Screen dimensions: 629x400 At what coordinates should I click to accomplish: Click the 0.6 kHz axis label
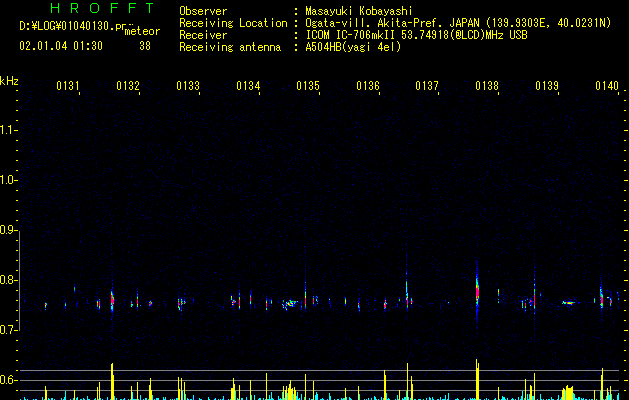point(8,380)
